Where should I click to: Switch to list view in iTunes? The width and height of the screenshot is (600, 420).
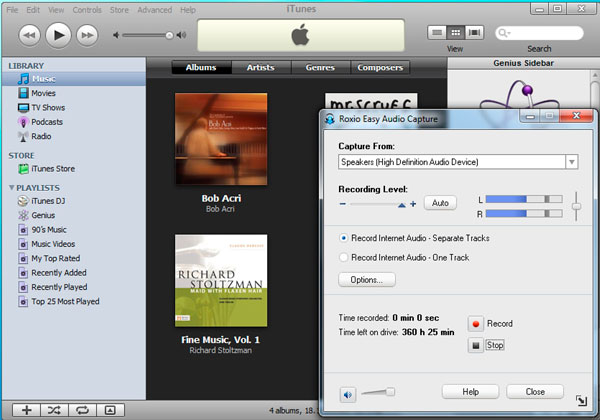pyautogui.click(x=437, y=33)
